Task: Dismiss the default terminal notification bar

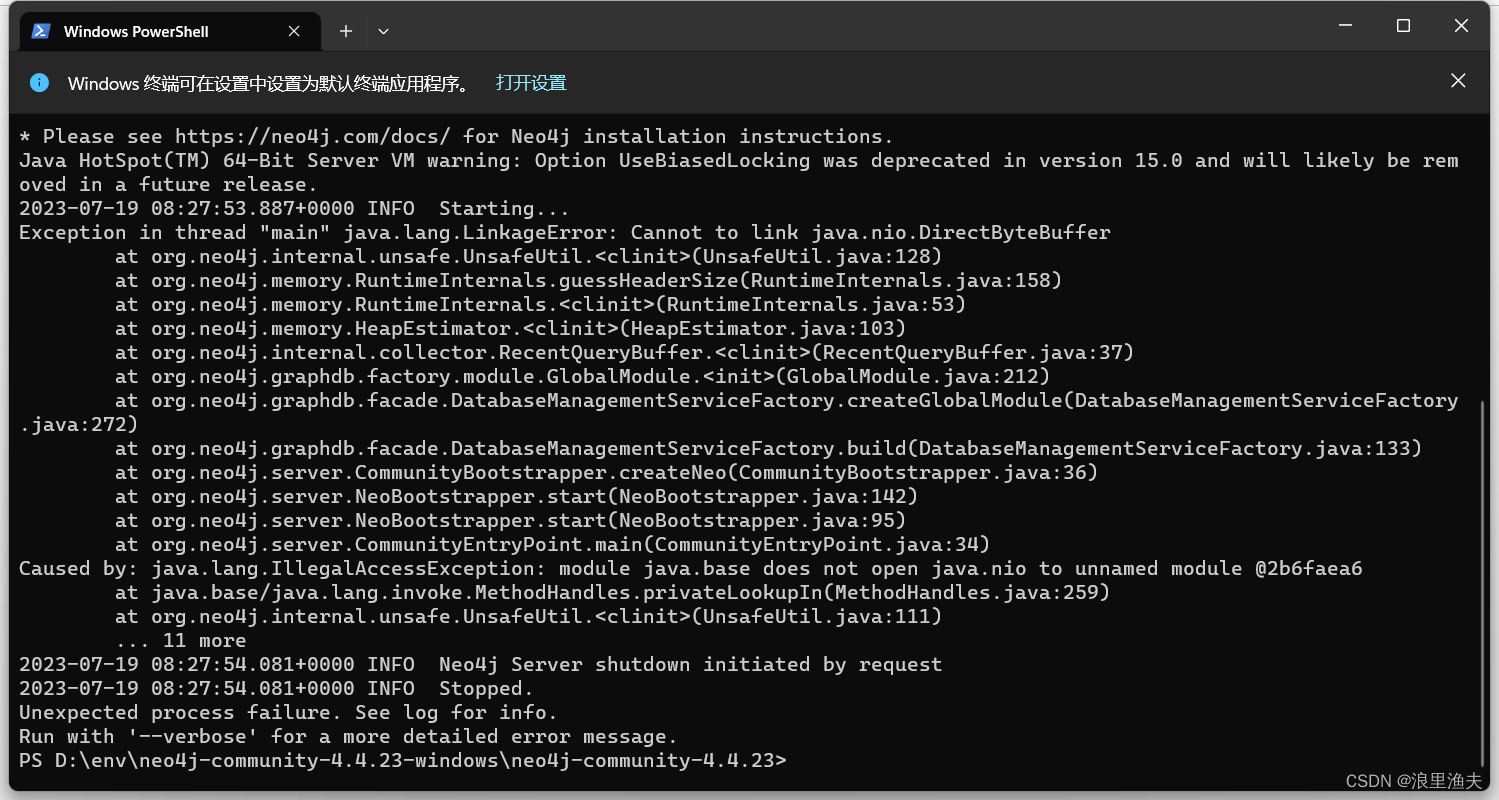Action: coord(1458,81)
